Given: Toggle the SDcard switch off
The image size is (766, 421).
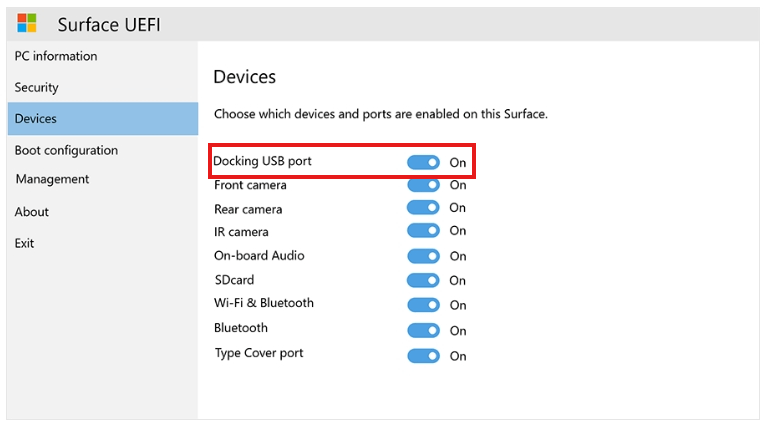Looking at the screenshot, I should pos(423,281).
